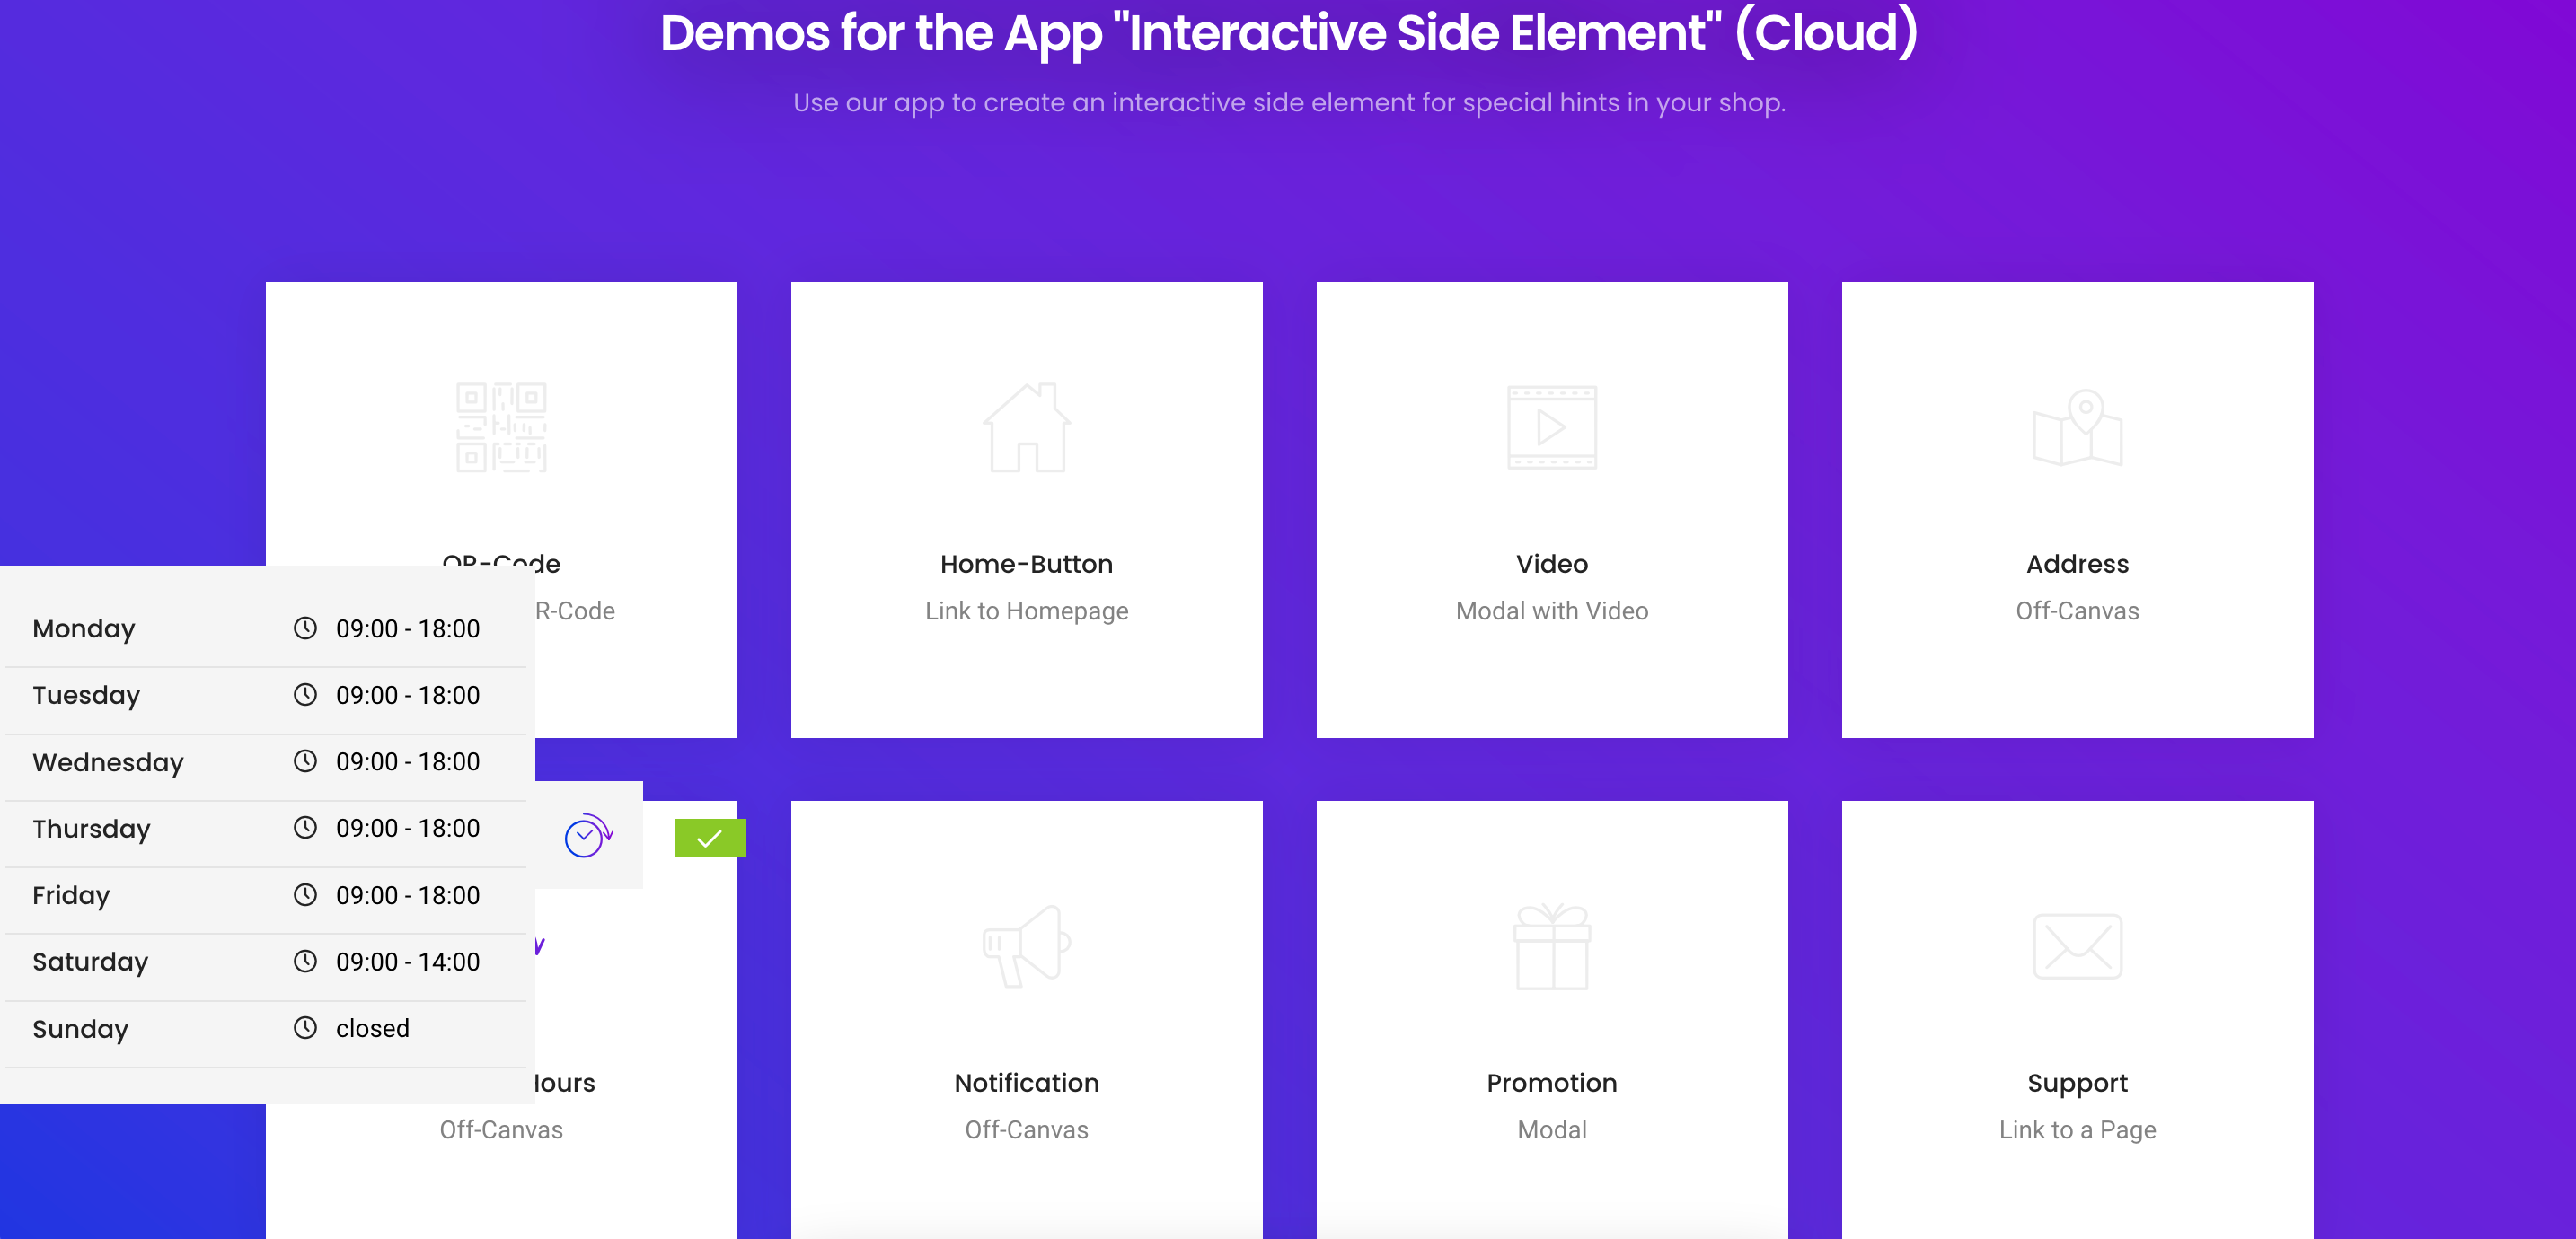Screen dimensions: 2576x1239
Task: Click the Saturday label
Action: point(90,962)
